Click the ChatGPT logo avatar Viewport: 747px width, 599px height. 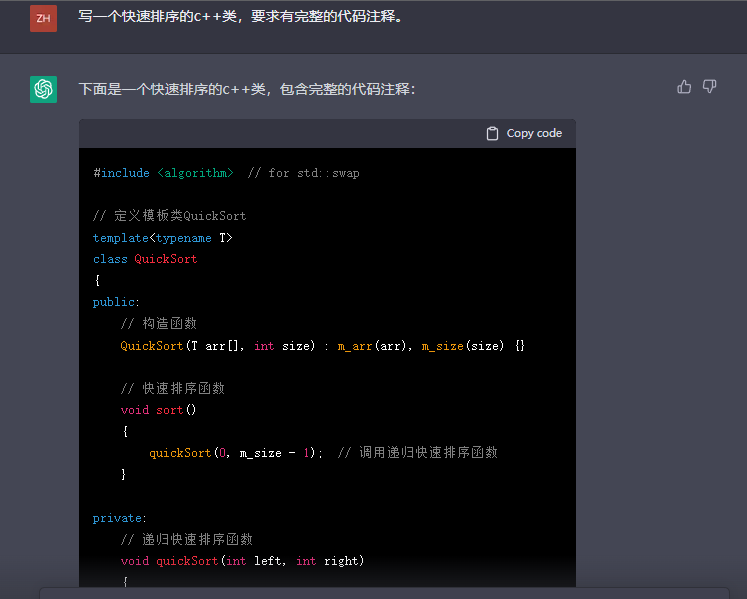43,89
